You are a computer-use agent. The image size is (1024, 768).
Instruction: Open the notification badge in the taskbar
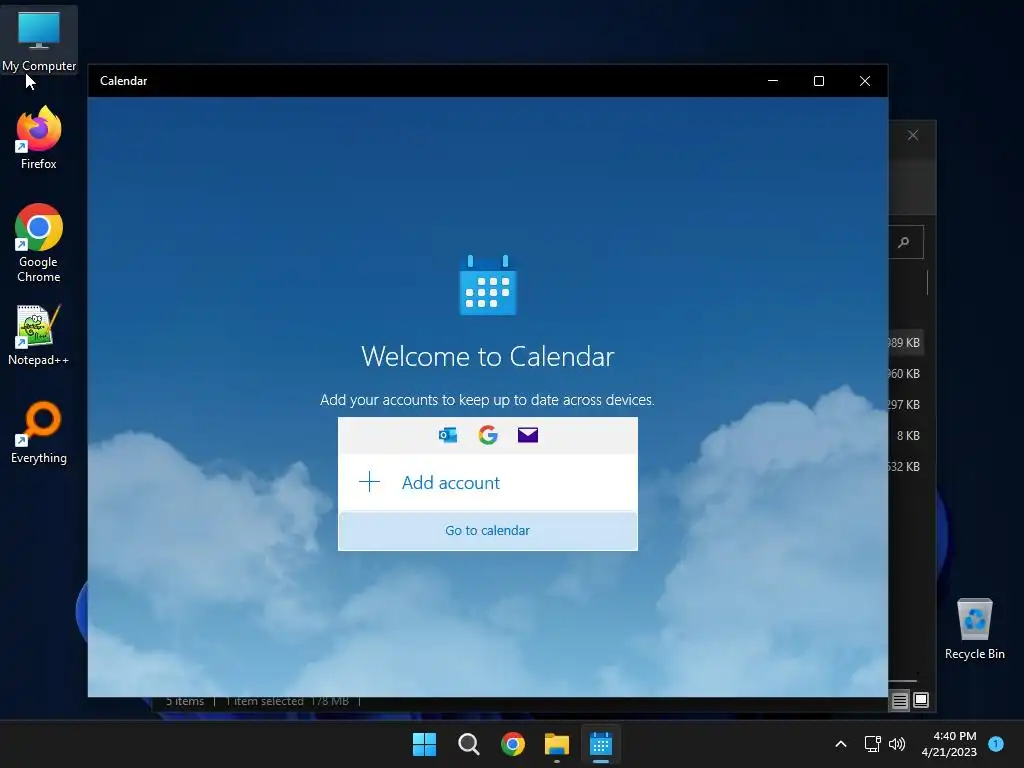coord(996,744)
